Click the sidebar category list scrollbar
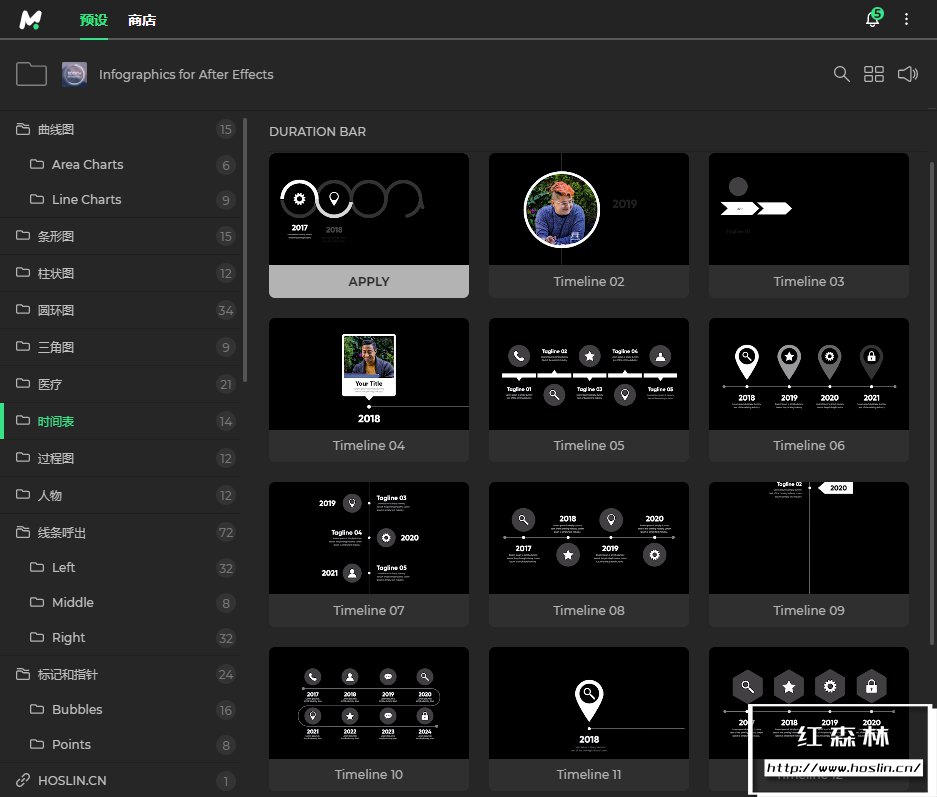937x797 pixels. click(245, 250)
